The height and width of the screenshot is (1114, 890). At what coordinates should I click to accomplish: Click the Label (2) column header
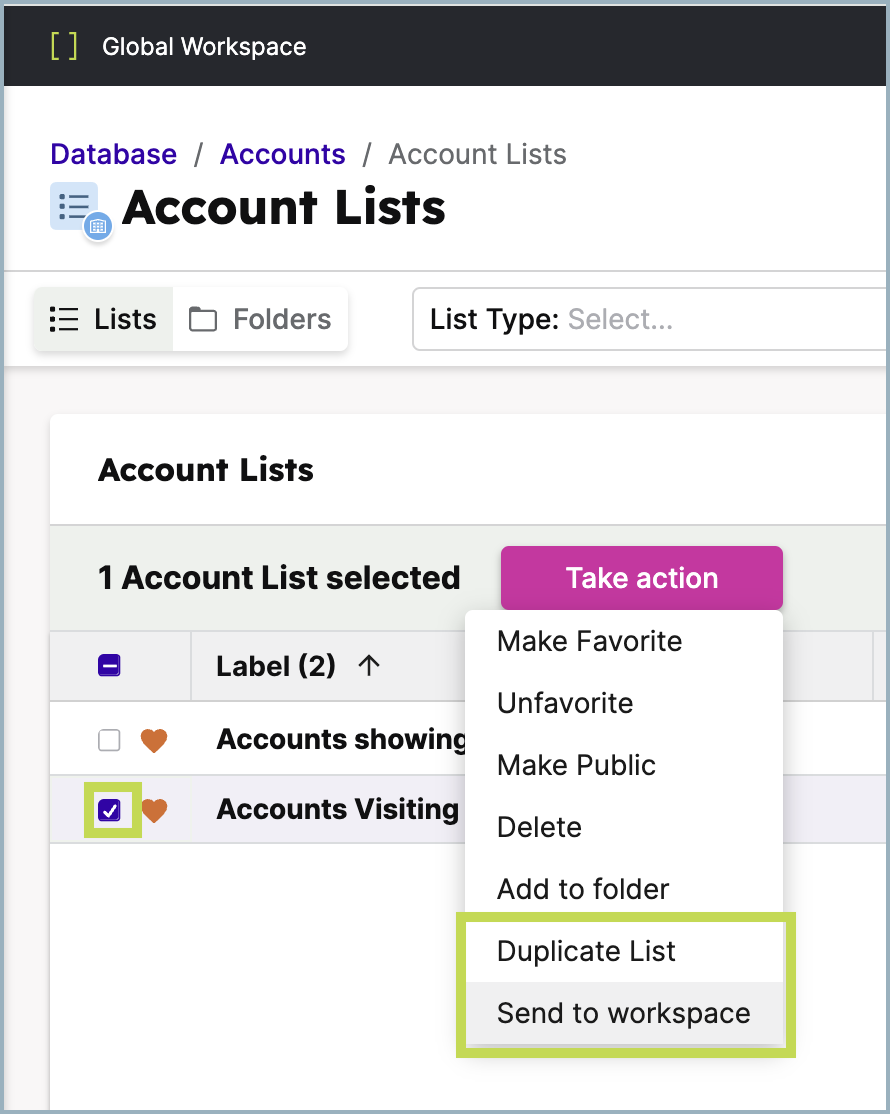[276, 666]
